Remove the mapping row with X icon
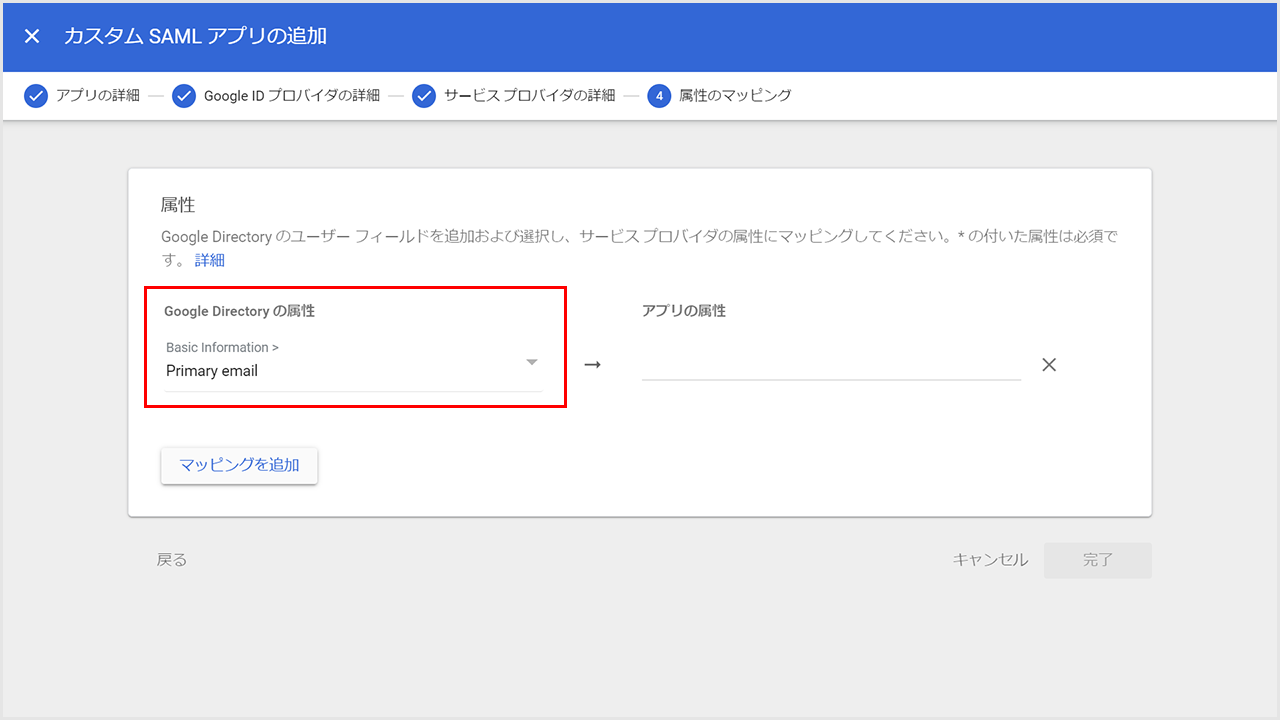This screenshot has height=720, width=1280. tap(1049, 365)
